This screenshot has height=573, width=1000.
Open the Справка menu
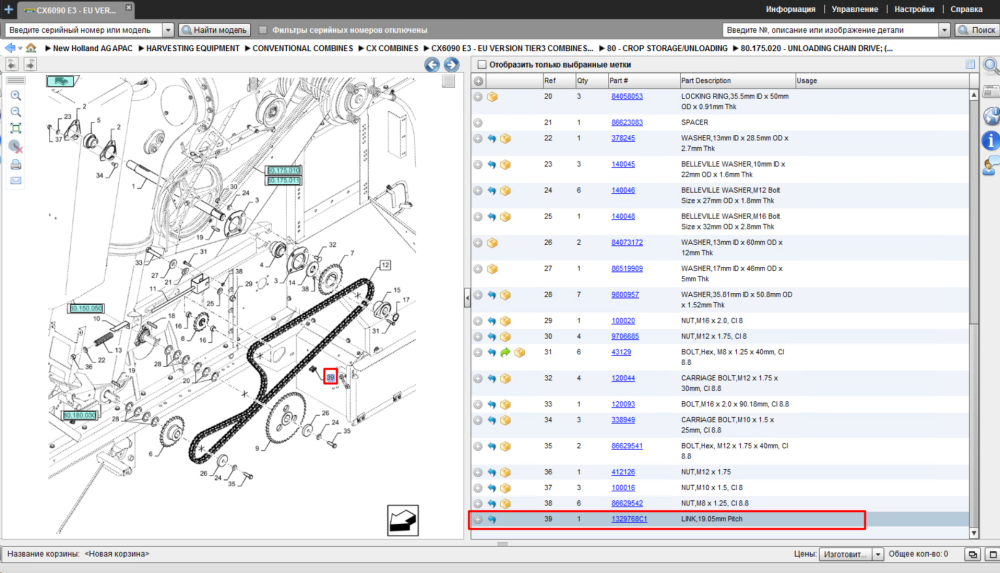pyautogui.click(x=966, y=9)
